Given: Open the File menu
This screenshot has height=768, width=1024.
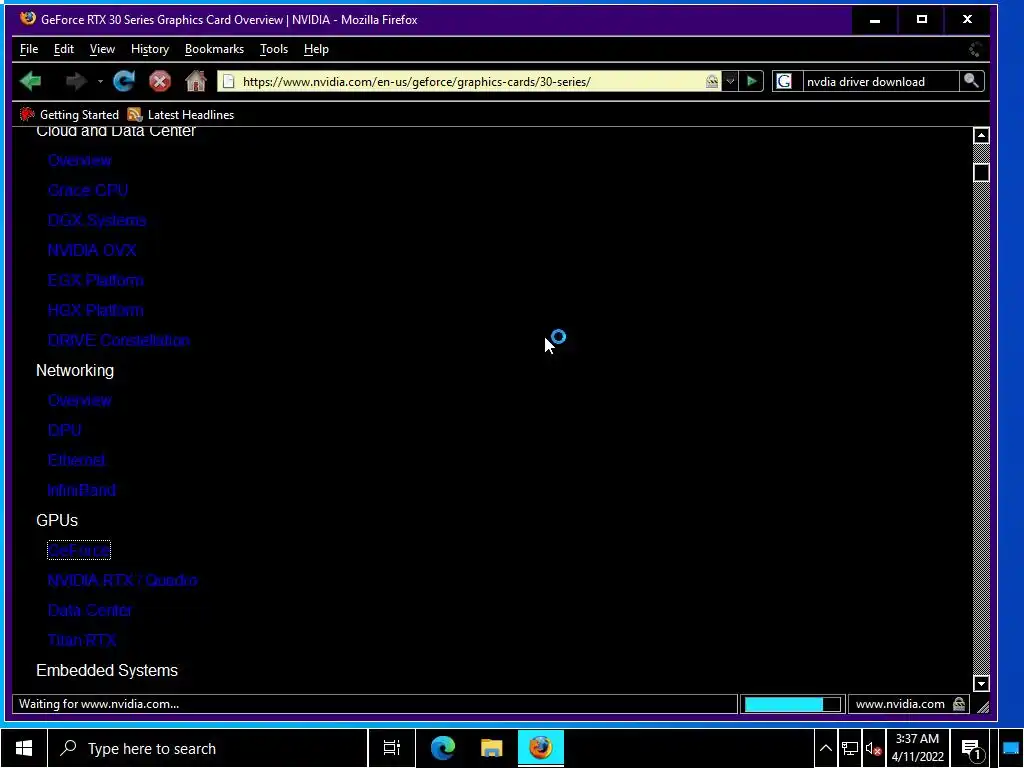Looking at the screenshot, I should [29, 49].
